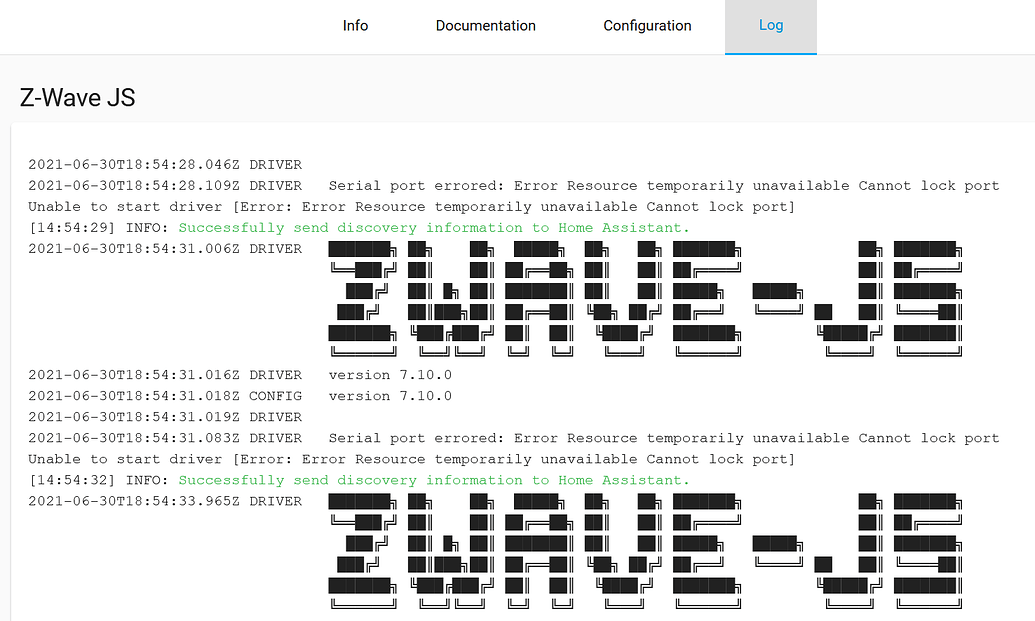This screenshot has width=1035, height=621.
Task: Select the first DRIVER log timestamp
Action: coord(140,164)
